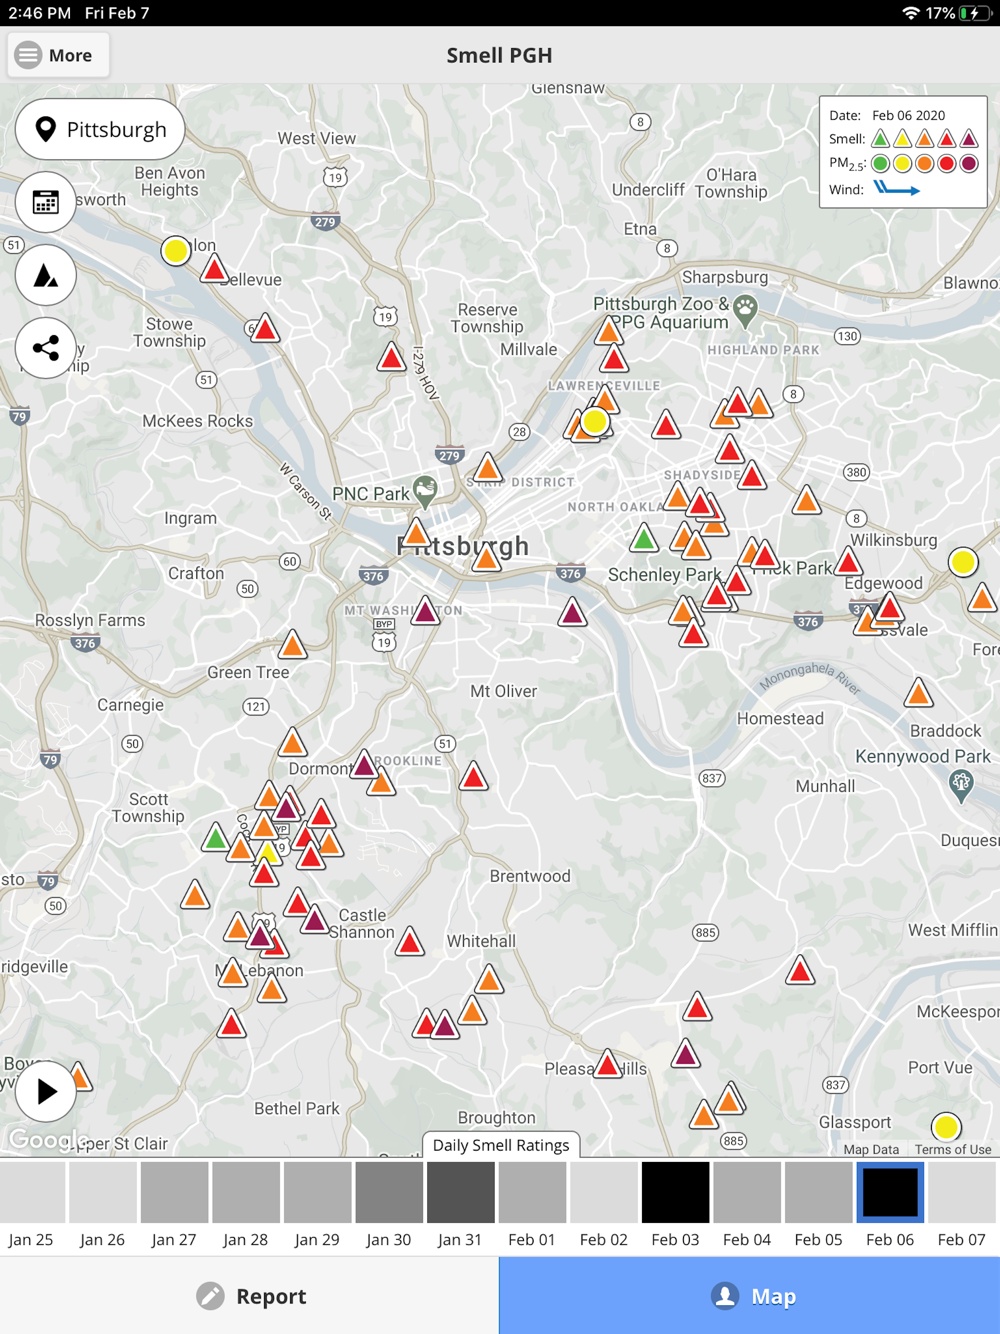Tap the Date Feb 06 2020 legend text

[x=887, y=115]
